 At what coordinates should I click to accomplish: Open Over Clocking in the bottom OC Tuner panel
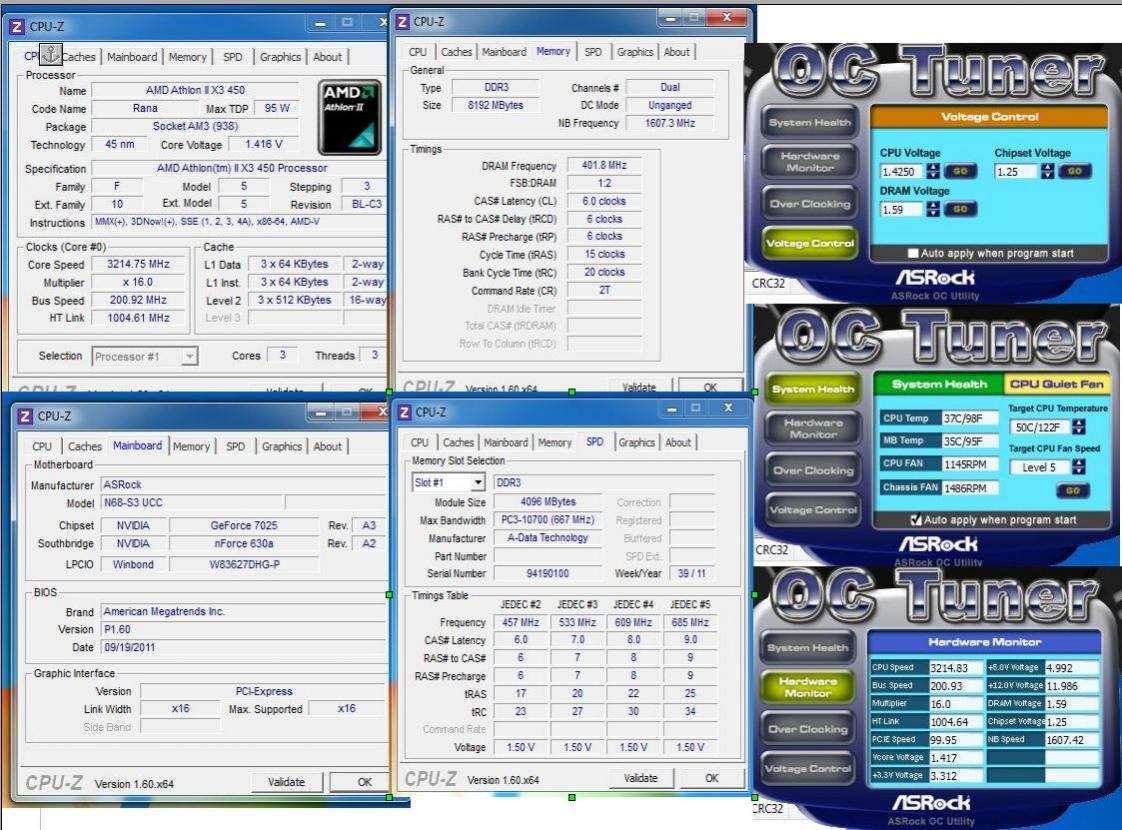[807, 729]
